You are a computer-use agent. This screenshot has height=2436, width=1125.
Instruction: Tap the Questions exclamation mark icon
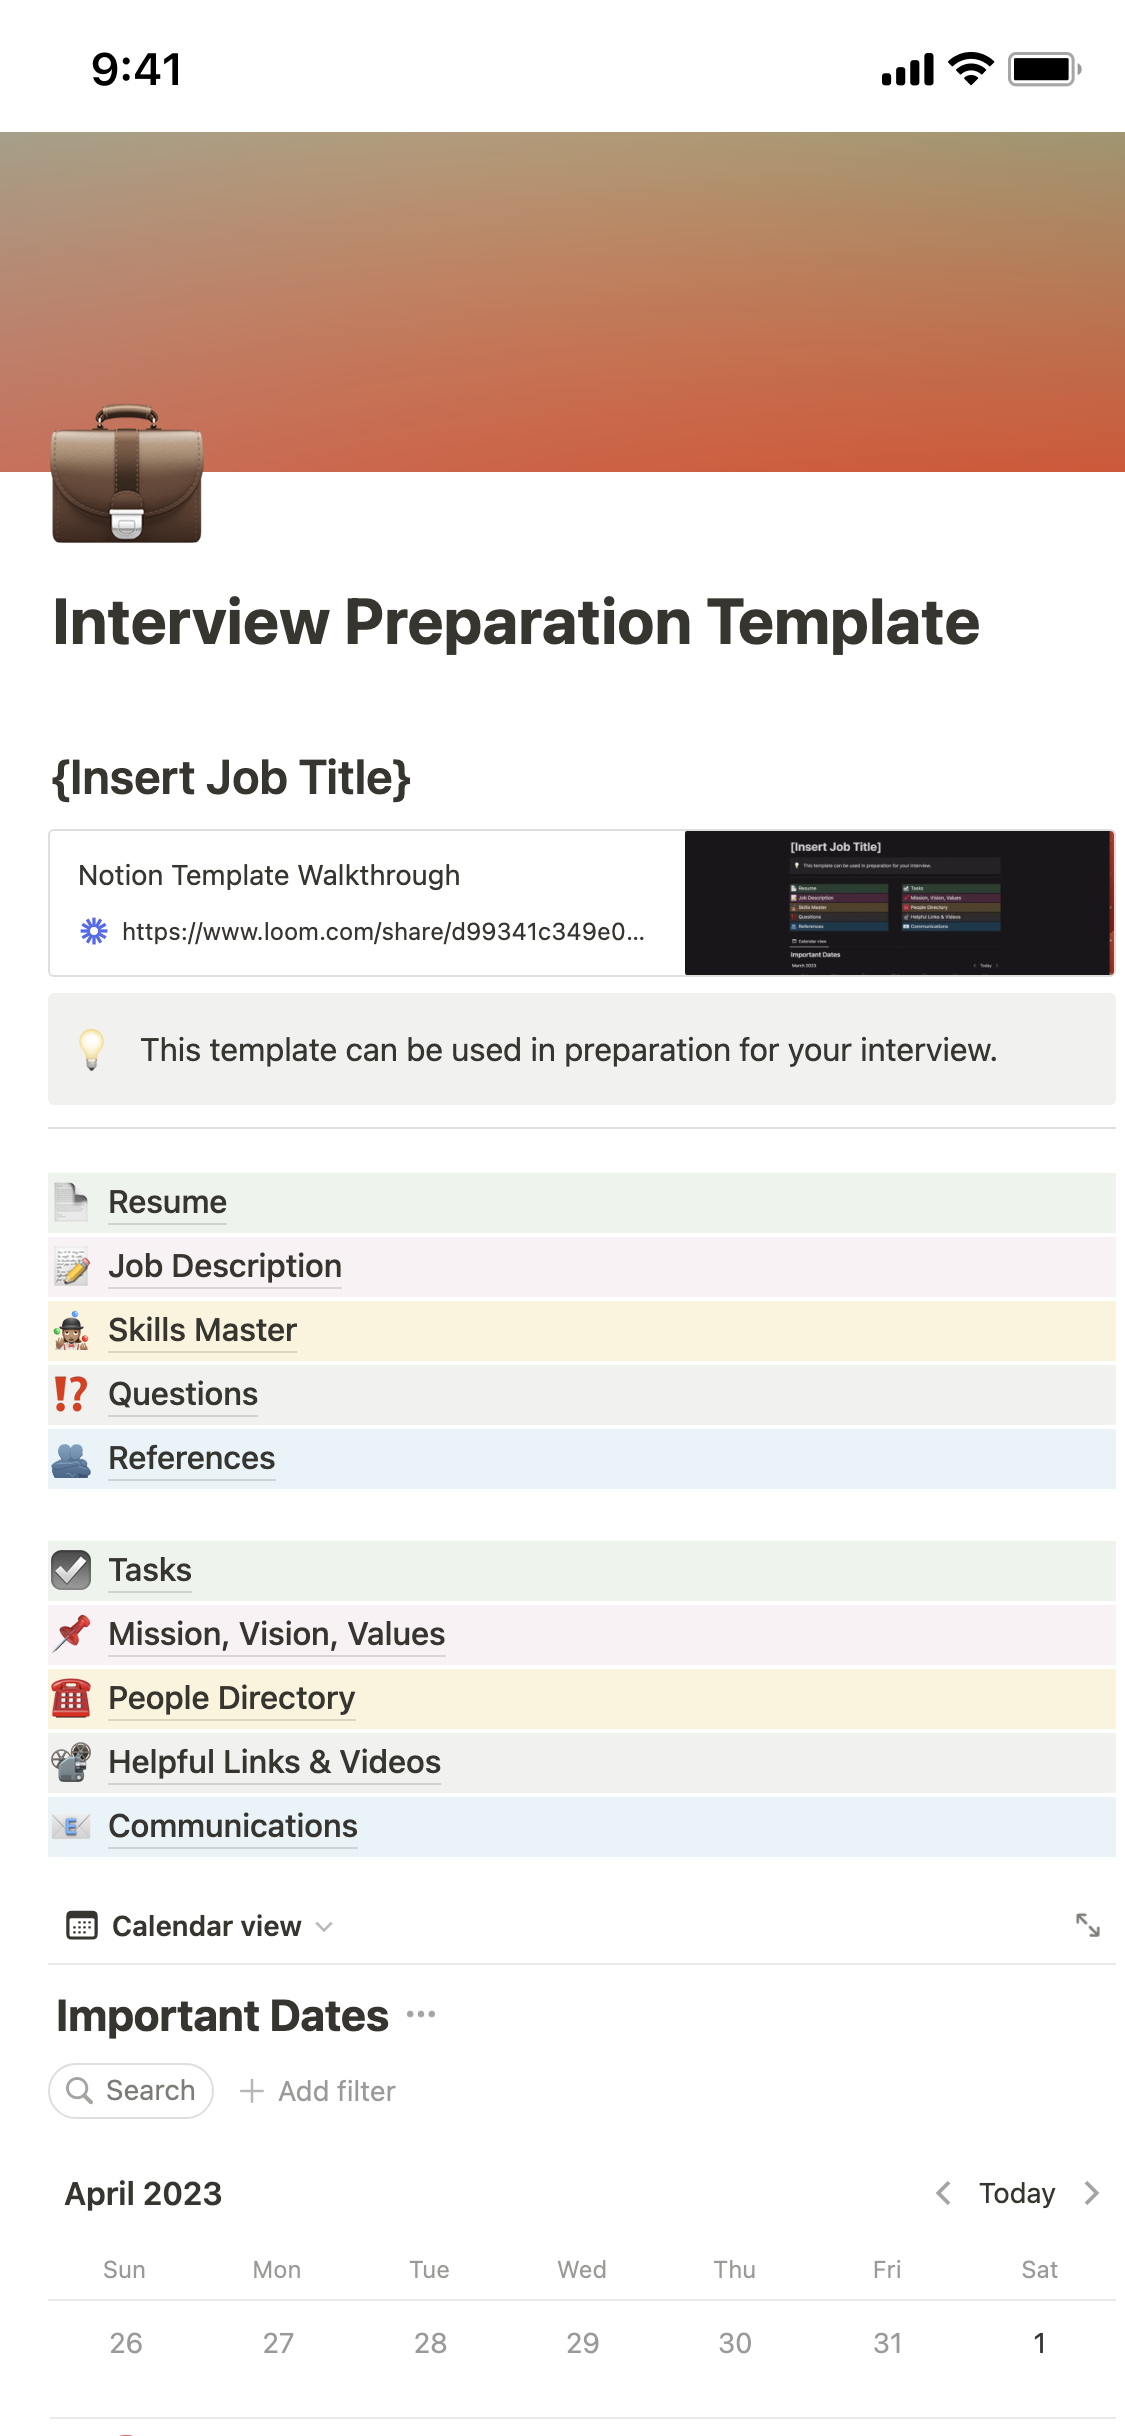click(x=71, y=1394)
